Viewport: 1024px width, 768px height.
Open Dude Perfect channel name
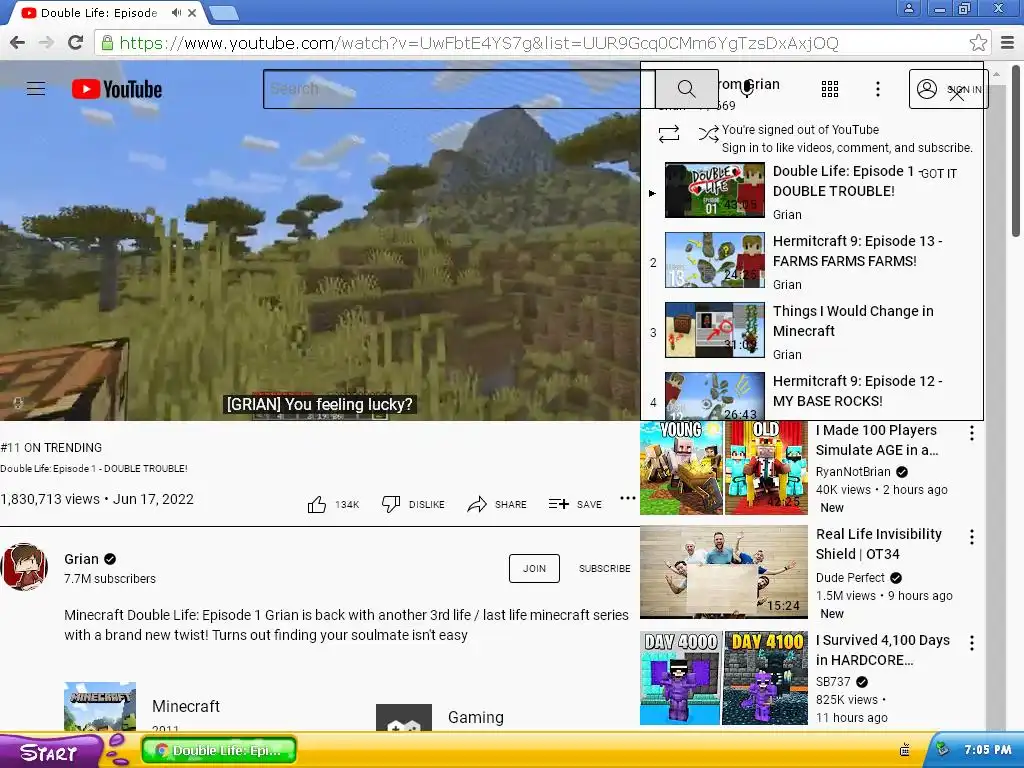coord(850,577)
